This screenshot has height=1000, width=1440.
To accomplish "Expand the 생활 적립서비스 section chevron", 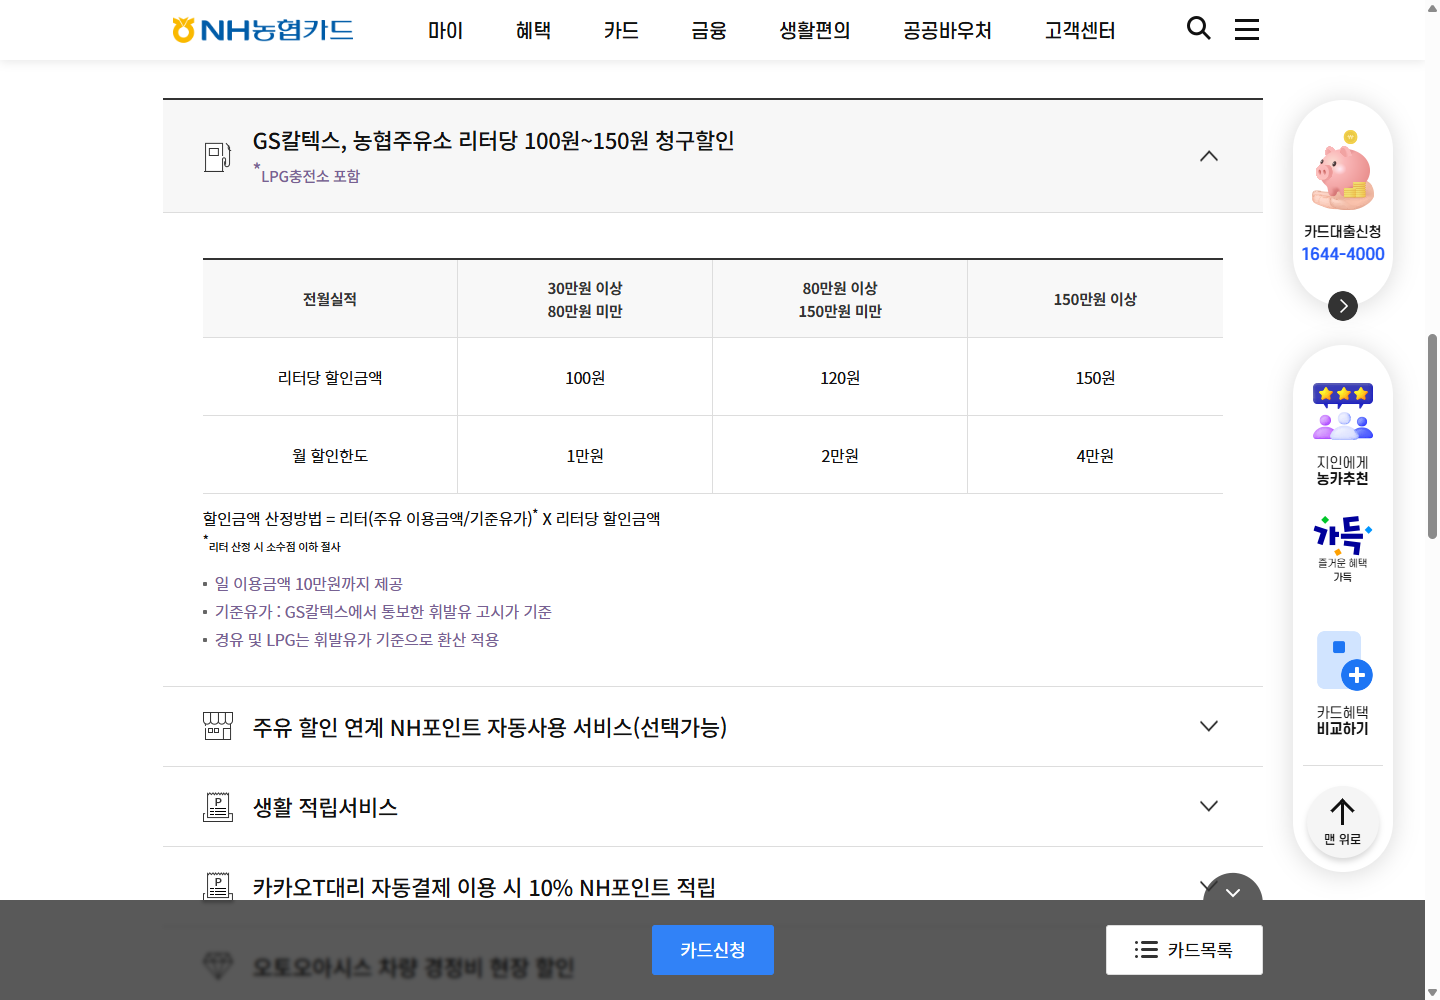I will coord(1209,806).
